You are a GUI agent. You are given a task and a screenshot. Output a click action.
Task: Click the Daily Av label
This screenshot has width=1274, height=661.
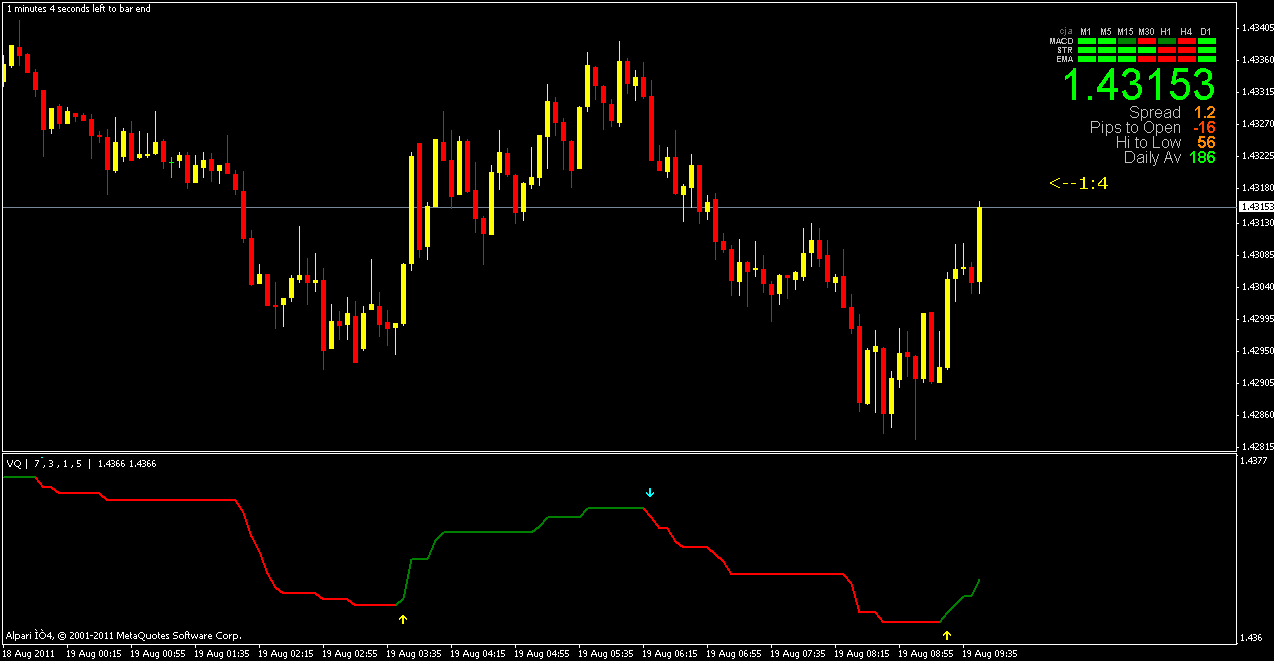[x=1153, y=158]
